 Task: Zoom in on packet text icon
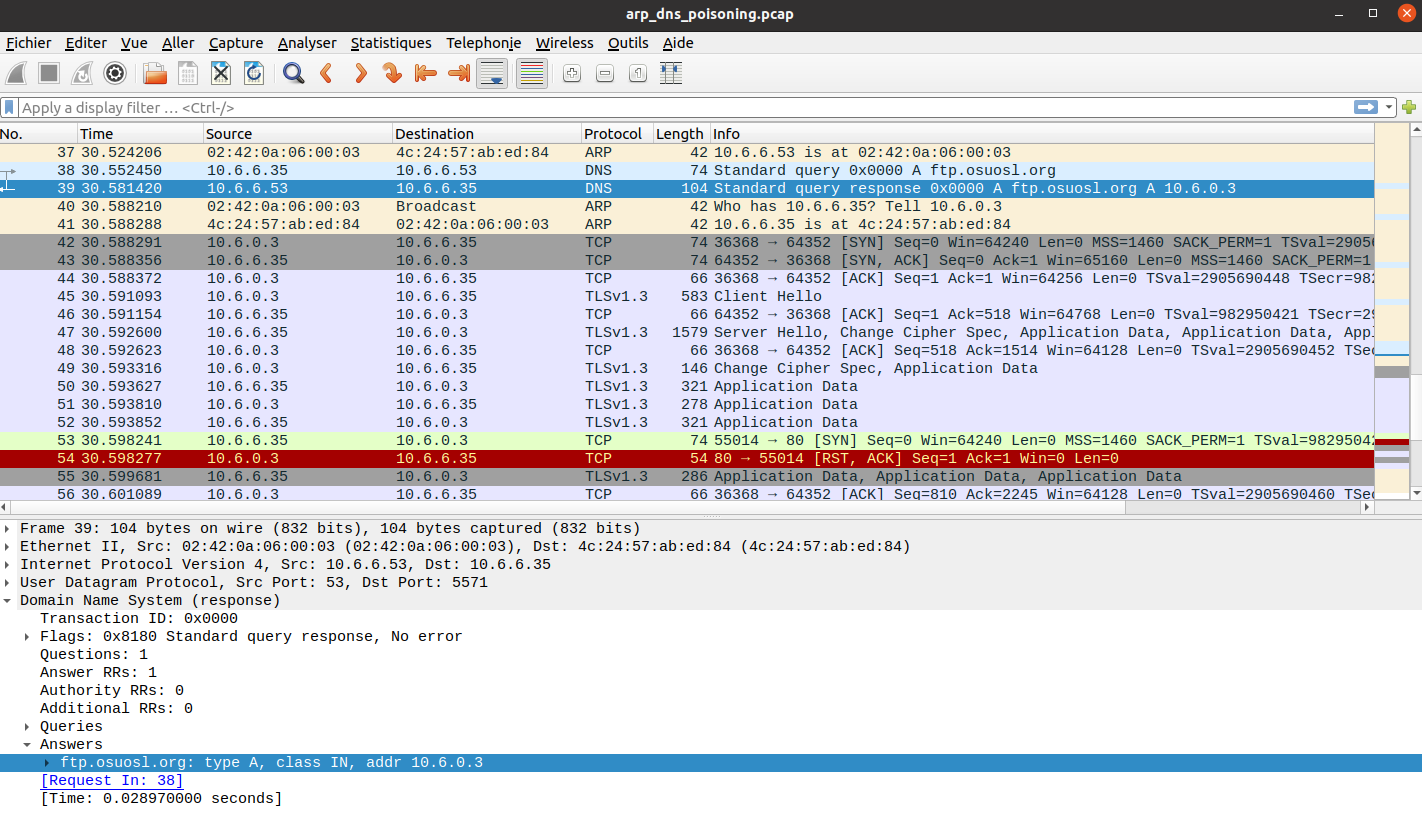click(572, 73)
